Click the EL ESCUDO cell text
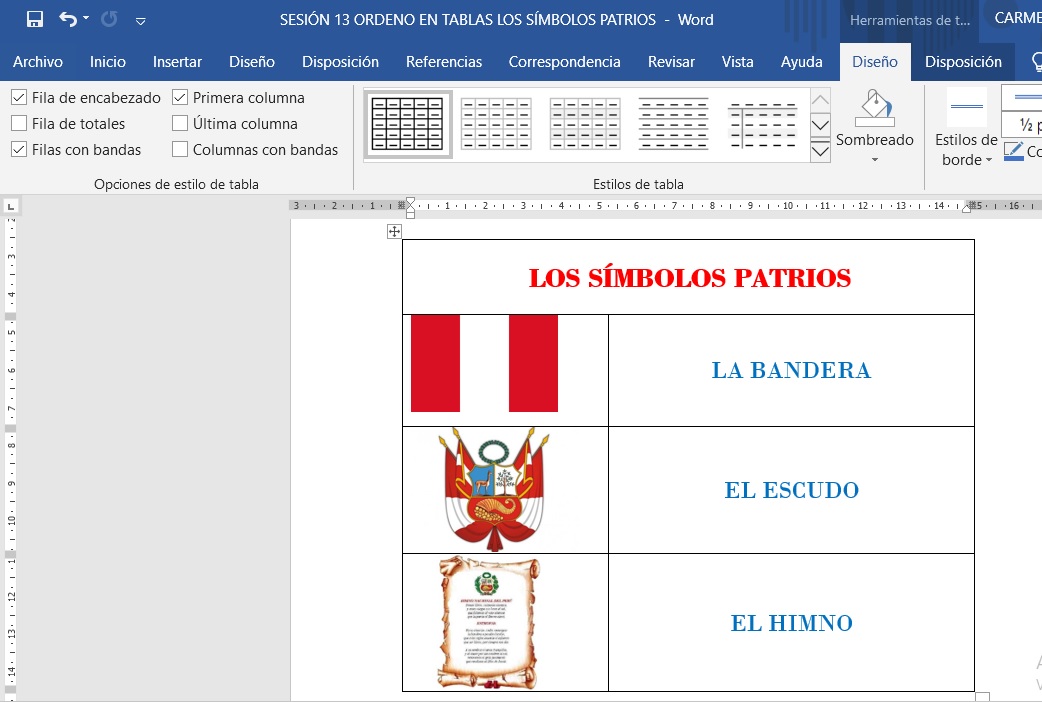This screenshot has height=702, width=1042. click(791, 490)
